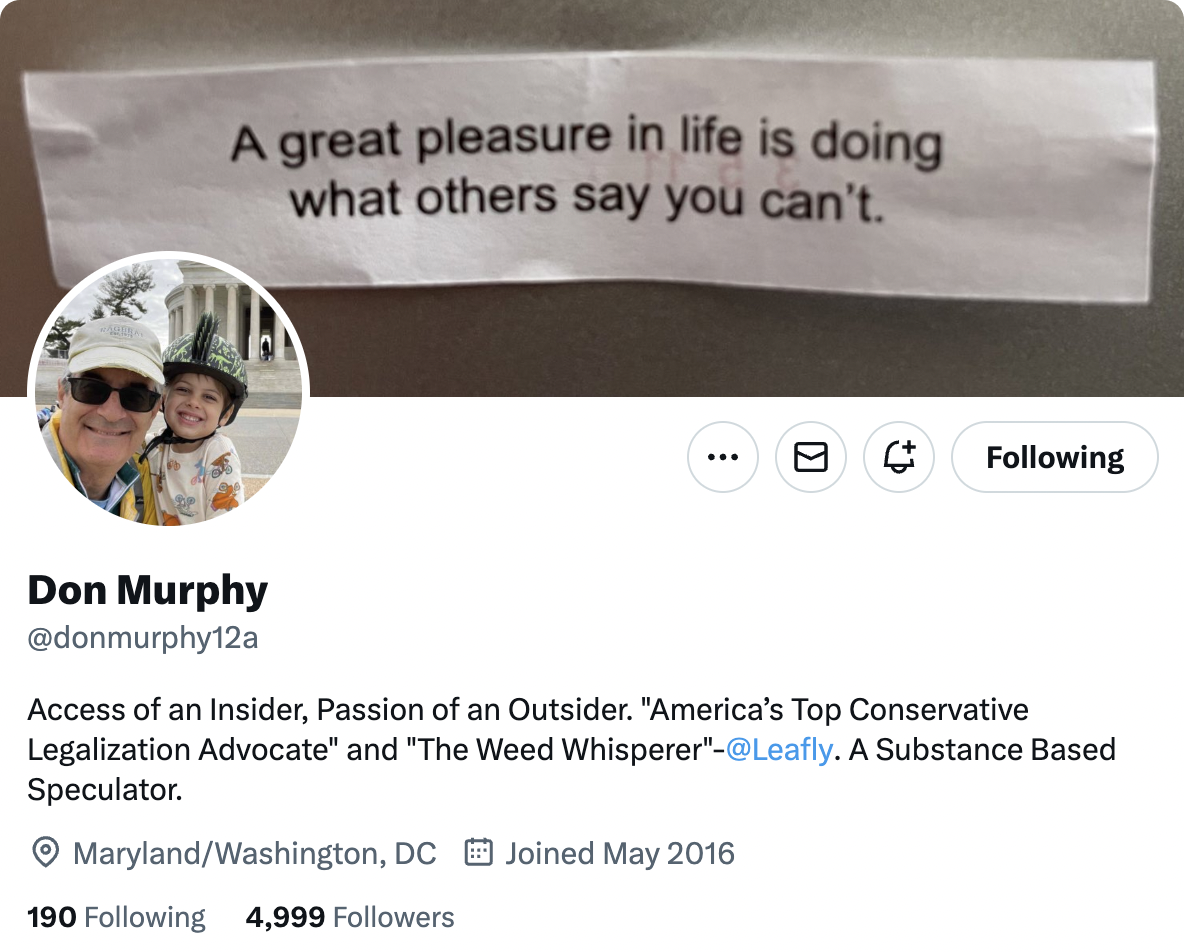Open the @Leafly mention link
This screenshot has width=1184, height=952.
tap(778, 750)
